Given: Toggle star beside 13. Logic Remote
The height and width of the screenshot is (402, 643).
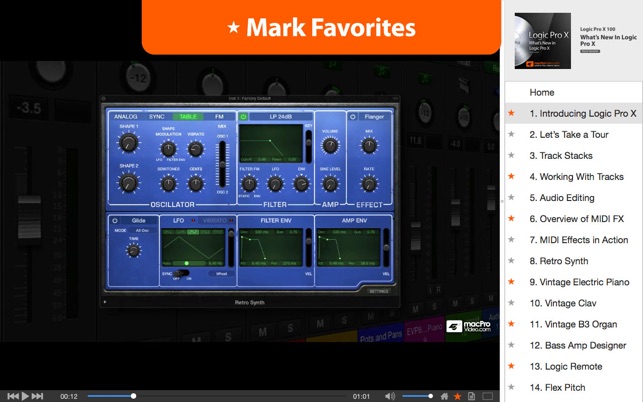Looking at the screenshot, I should [511, 366].
